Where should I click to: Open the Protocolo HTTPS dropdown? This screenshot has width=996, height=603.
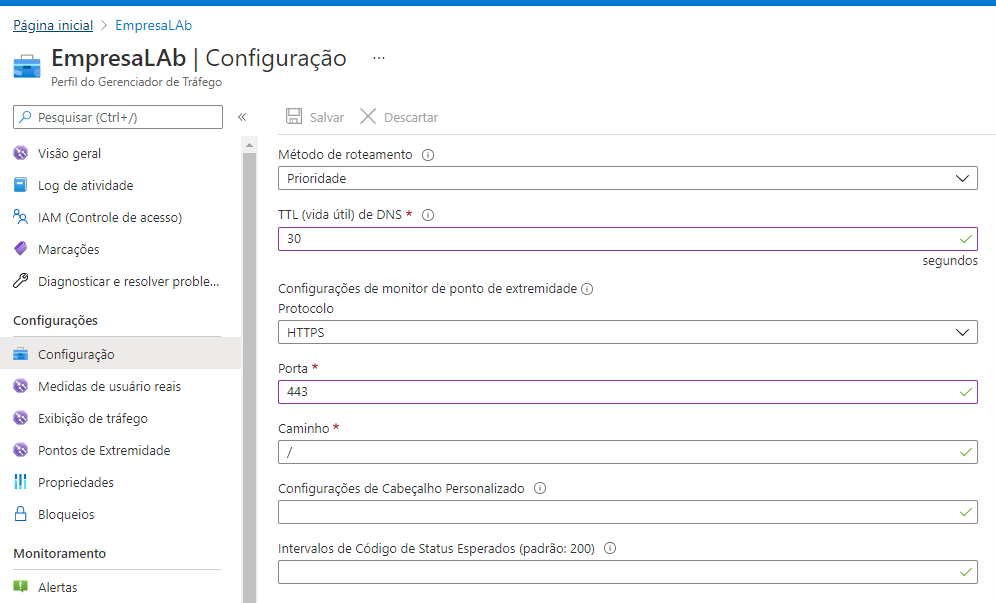tap(628, 332)
